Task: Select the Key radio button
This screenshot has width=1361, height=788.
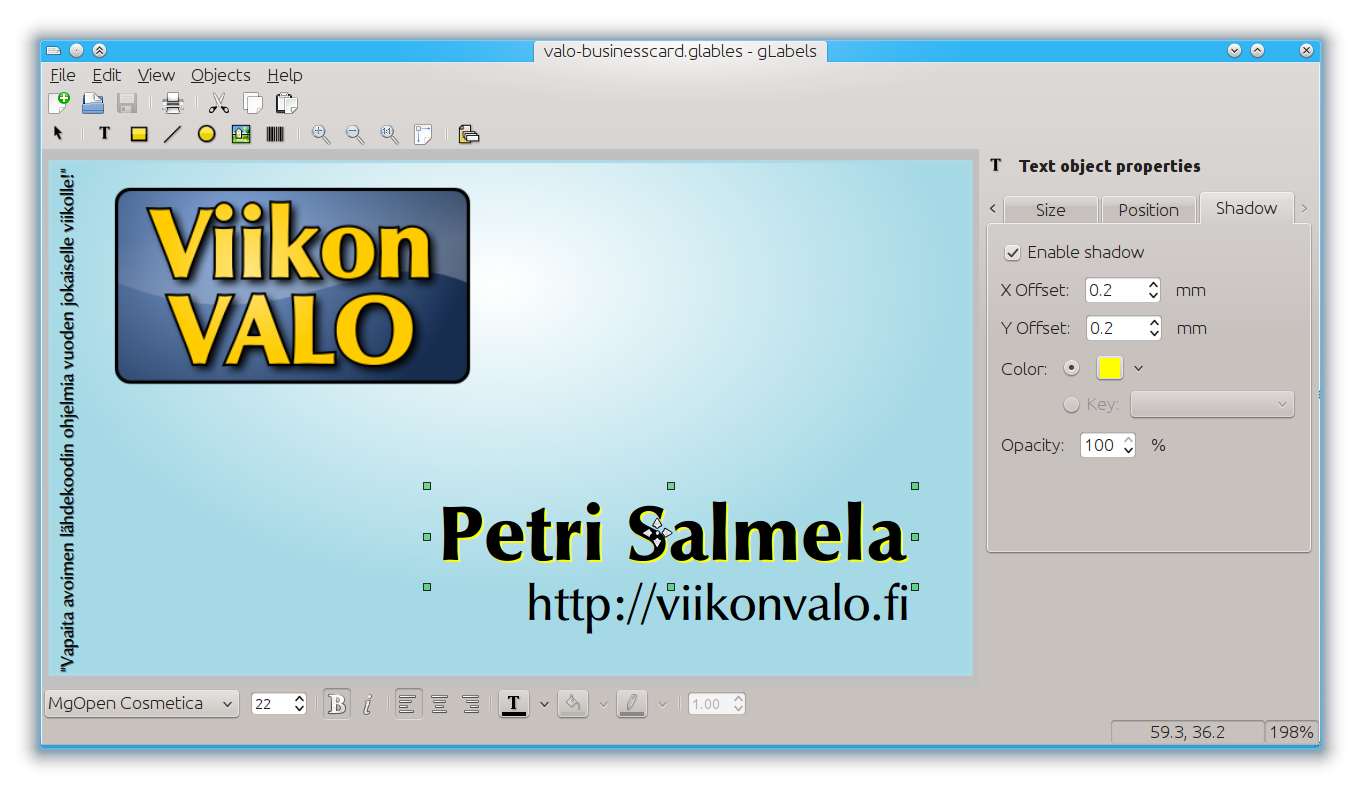Action: point(1072,405)
